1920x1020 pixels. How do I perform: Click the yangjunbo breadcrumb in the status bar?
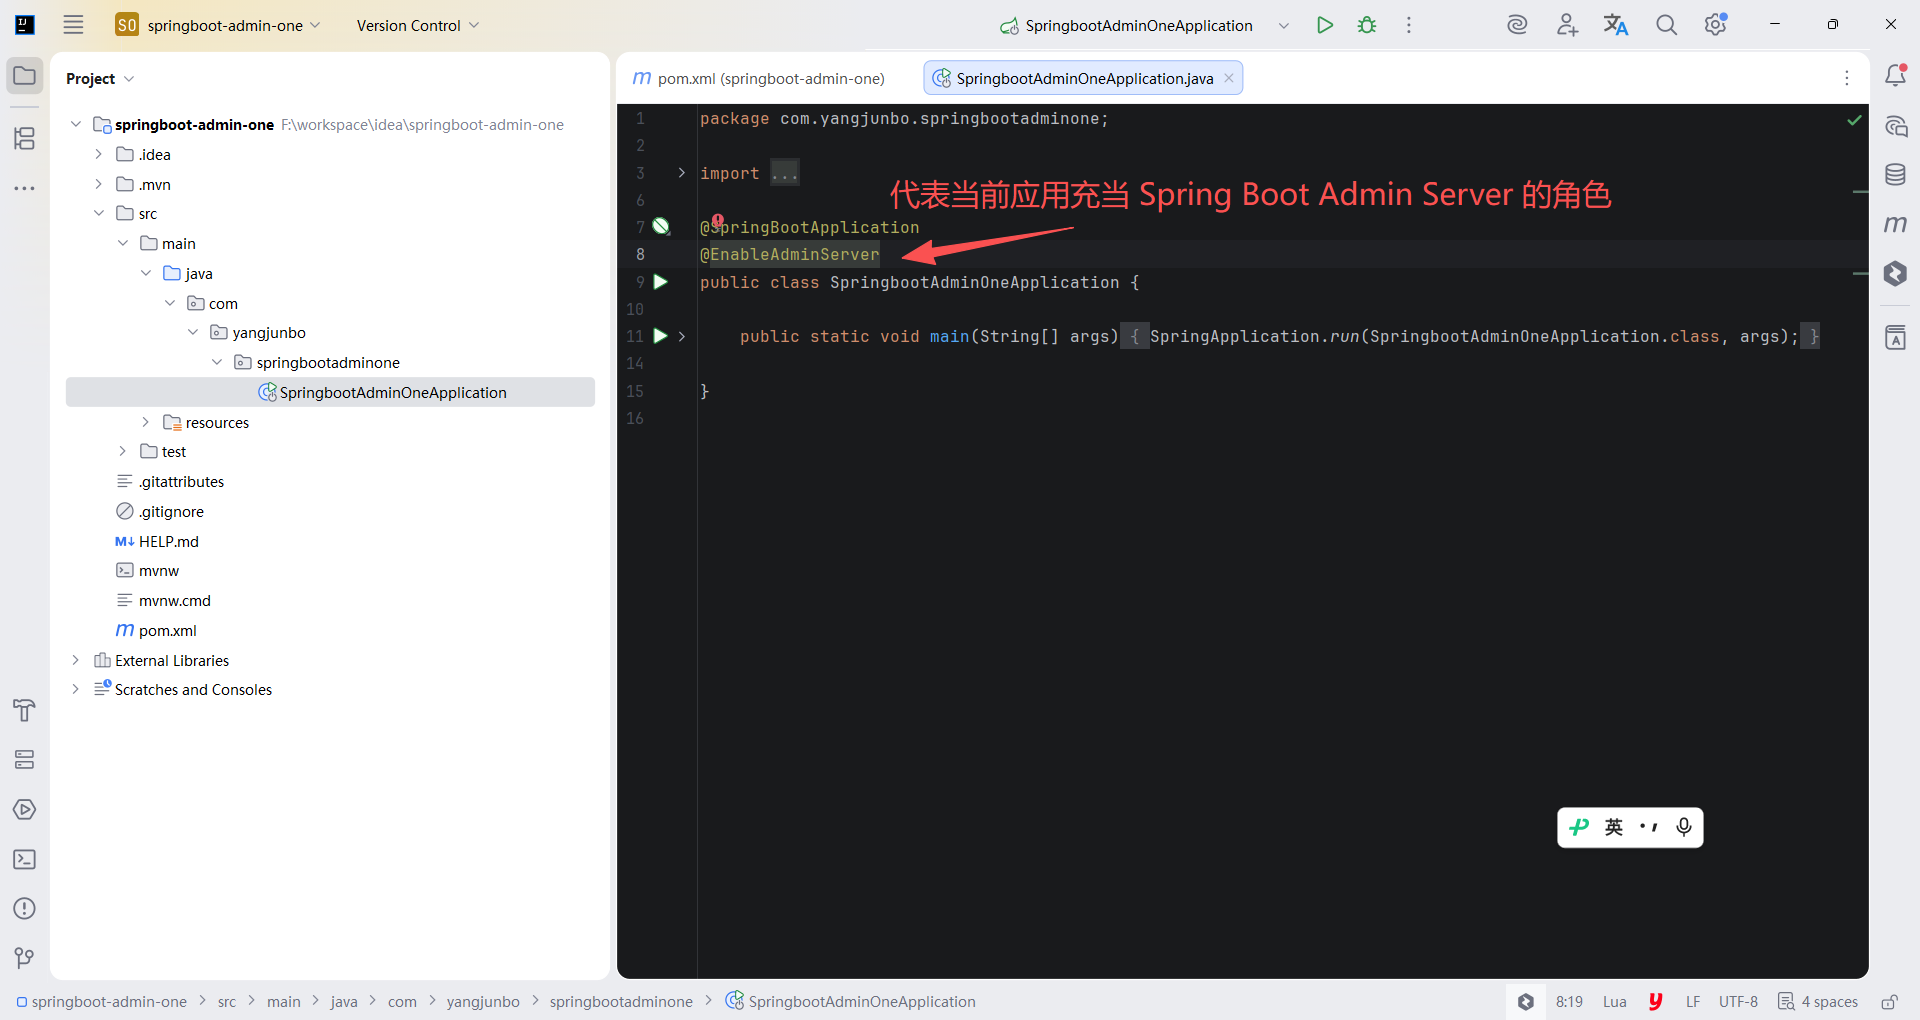click(483, 1002)
